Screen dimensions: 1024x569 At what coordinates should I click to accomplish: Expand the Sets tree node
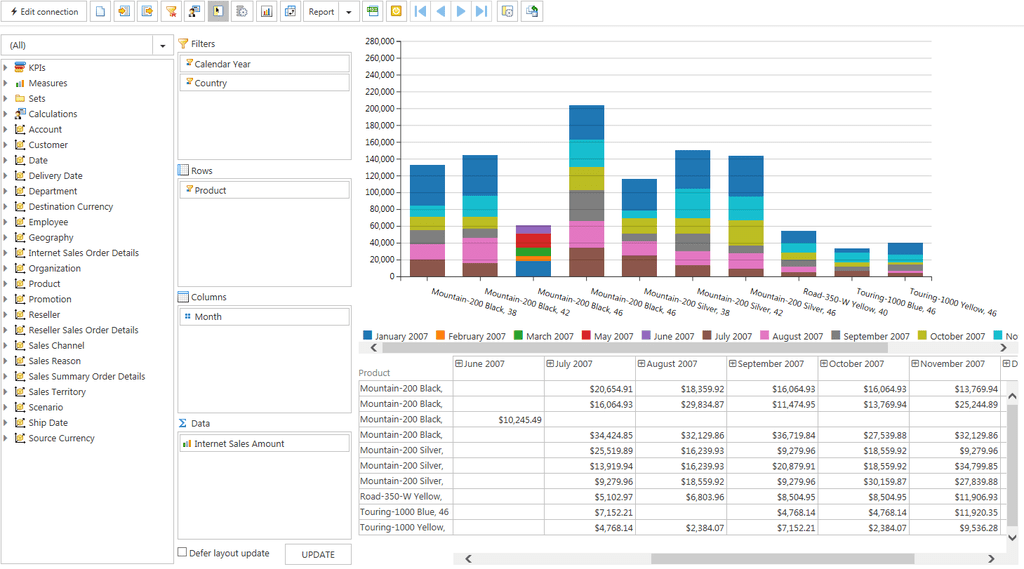(5, 99)
